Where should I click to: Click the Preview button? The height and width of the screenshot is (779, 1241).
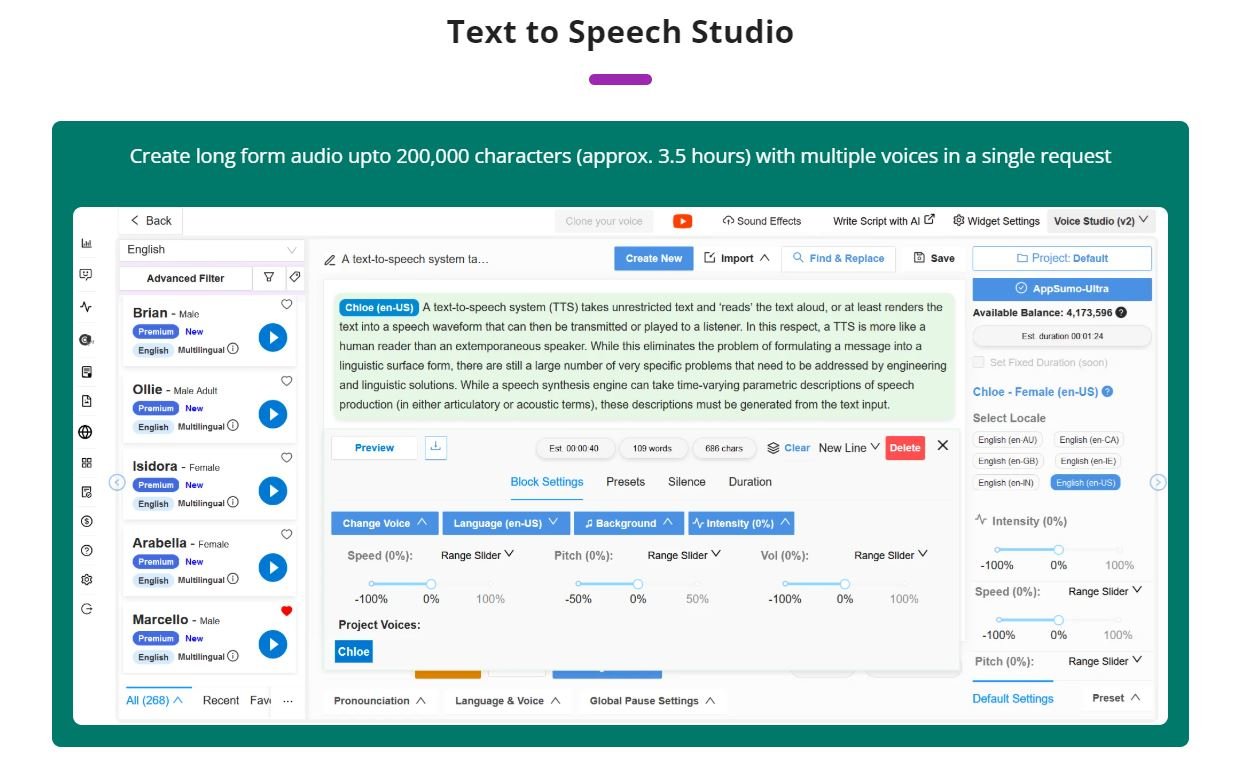pos(375,448)
